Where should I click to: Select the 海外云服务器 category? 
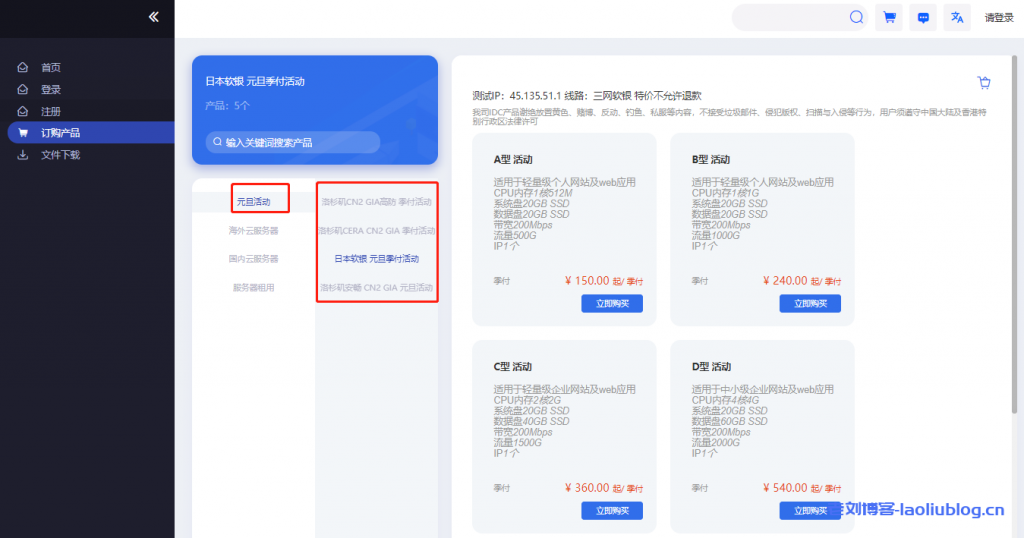coord(254,230)
